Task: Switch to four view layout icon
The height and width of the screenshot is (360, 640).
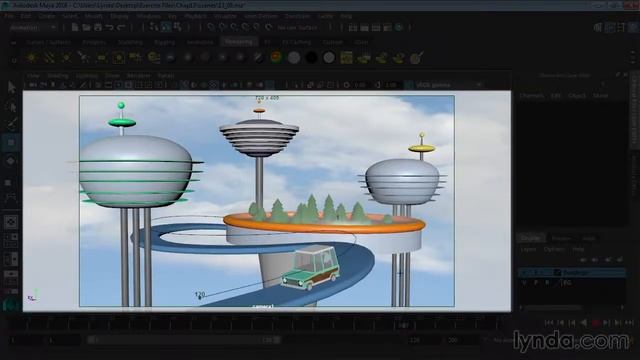Action: click(11, 240)
